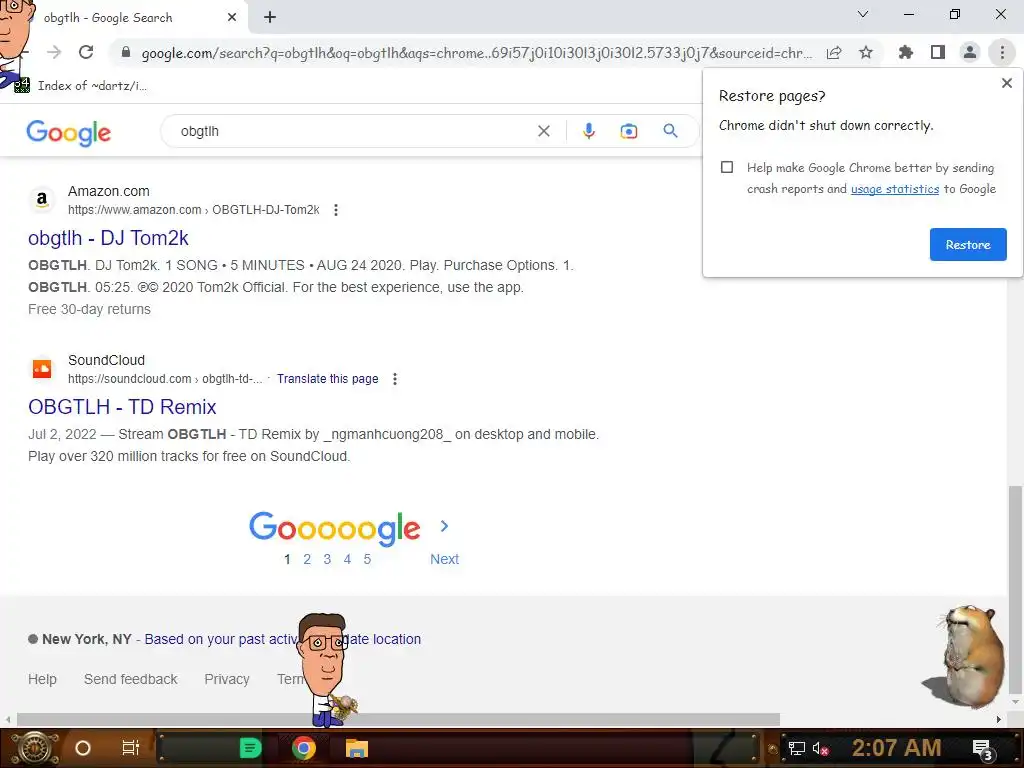Click the next-page chevron beside Goooooogle

coord(444,526)
